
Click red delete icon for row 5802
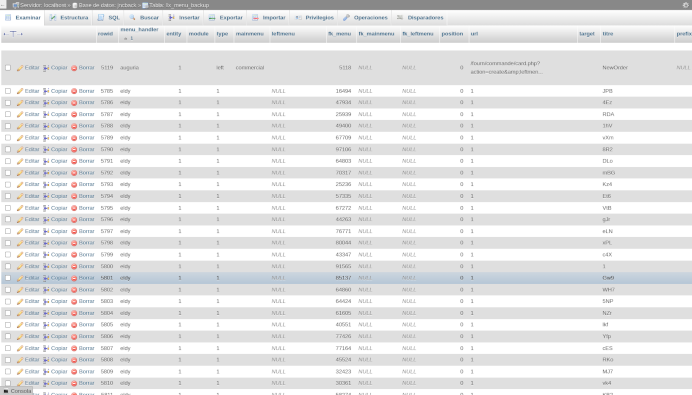[74, 290]
